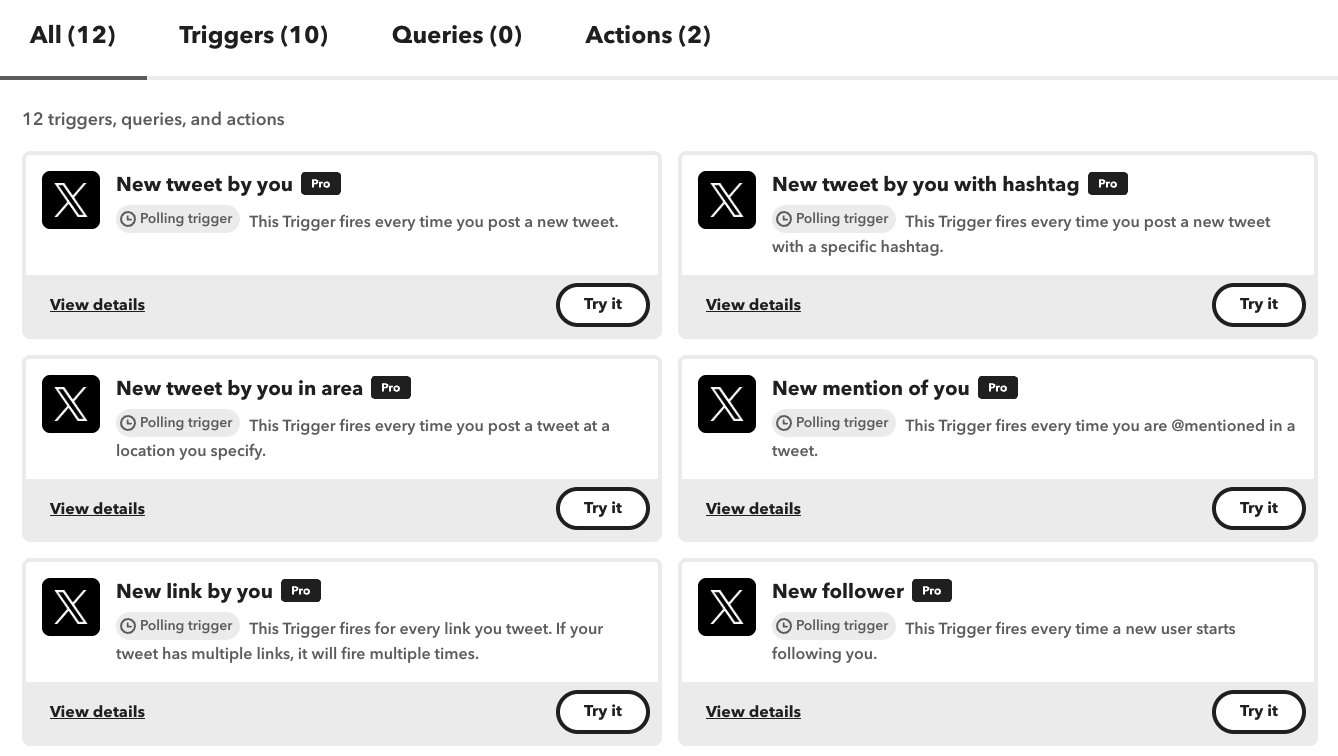The height and width of the screenshot is (756, 1338).
Task: Click the Pro badge beside New follower
Action: tap(931, 591)
